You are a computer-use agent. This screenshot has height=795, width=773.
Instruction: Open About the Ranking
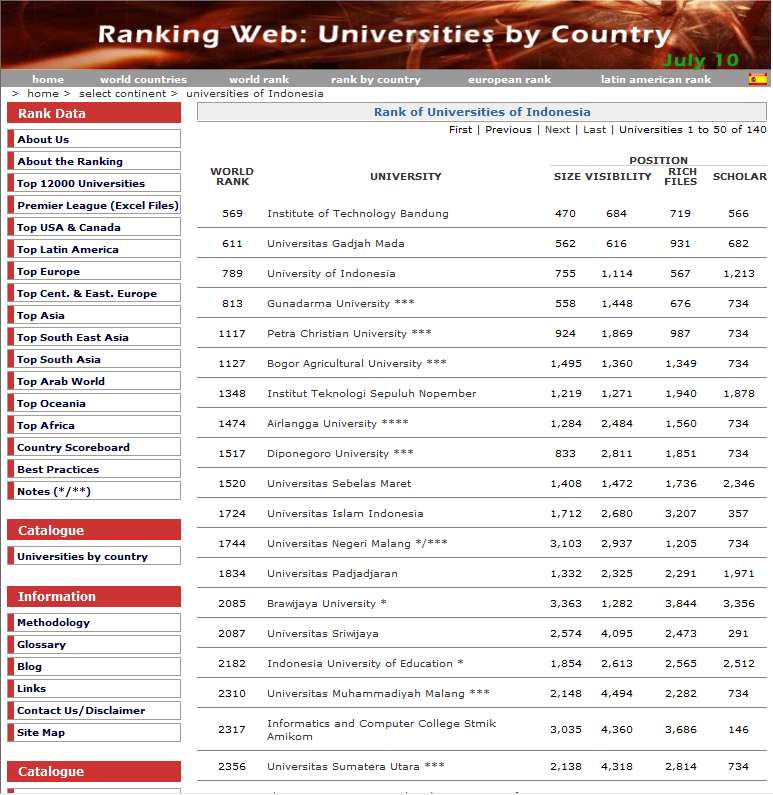(94, 161)
